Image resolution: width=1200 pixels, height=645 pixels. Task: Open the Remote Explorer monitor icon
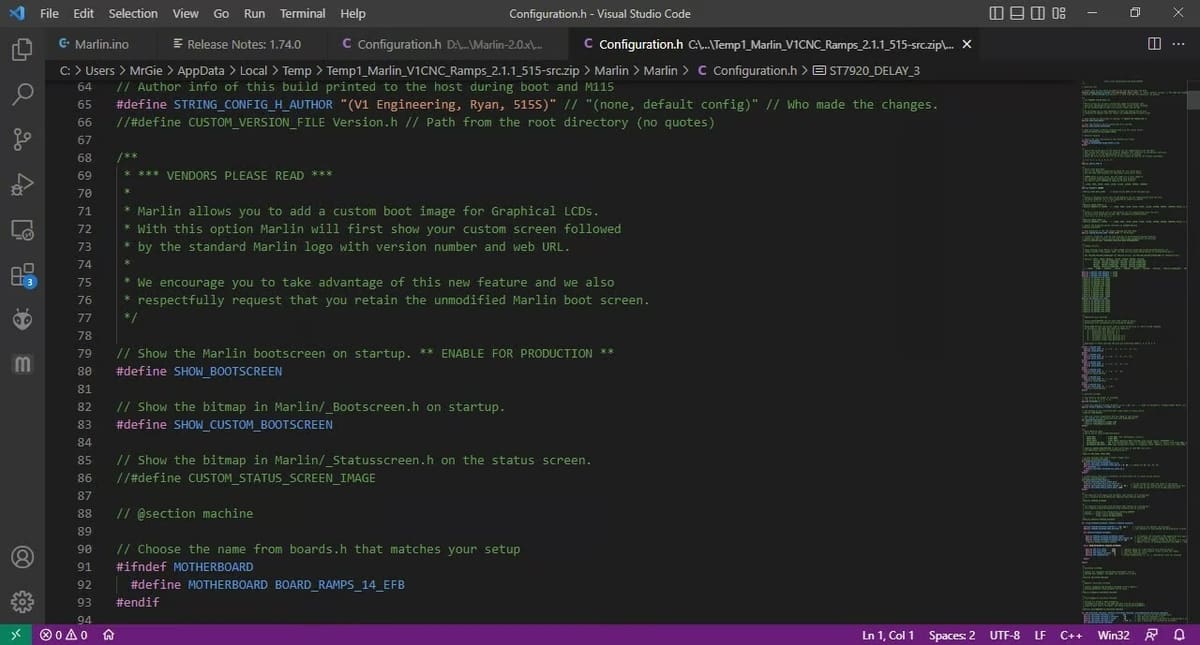[22, 229]
